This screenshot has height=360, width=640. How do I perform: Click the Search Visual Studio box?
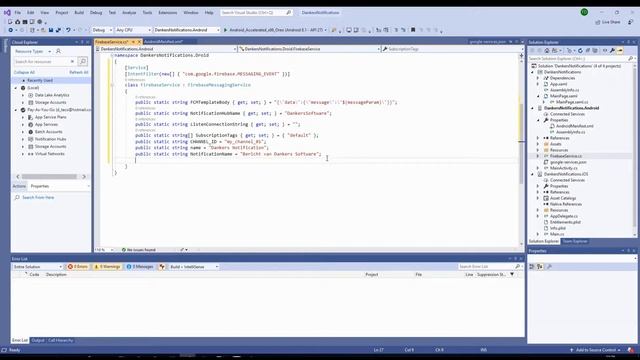[256, 13]
